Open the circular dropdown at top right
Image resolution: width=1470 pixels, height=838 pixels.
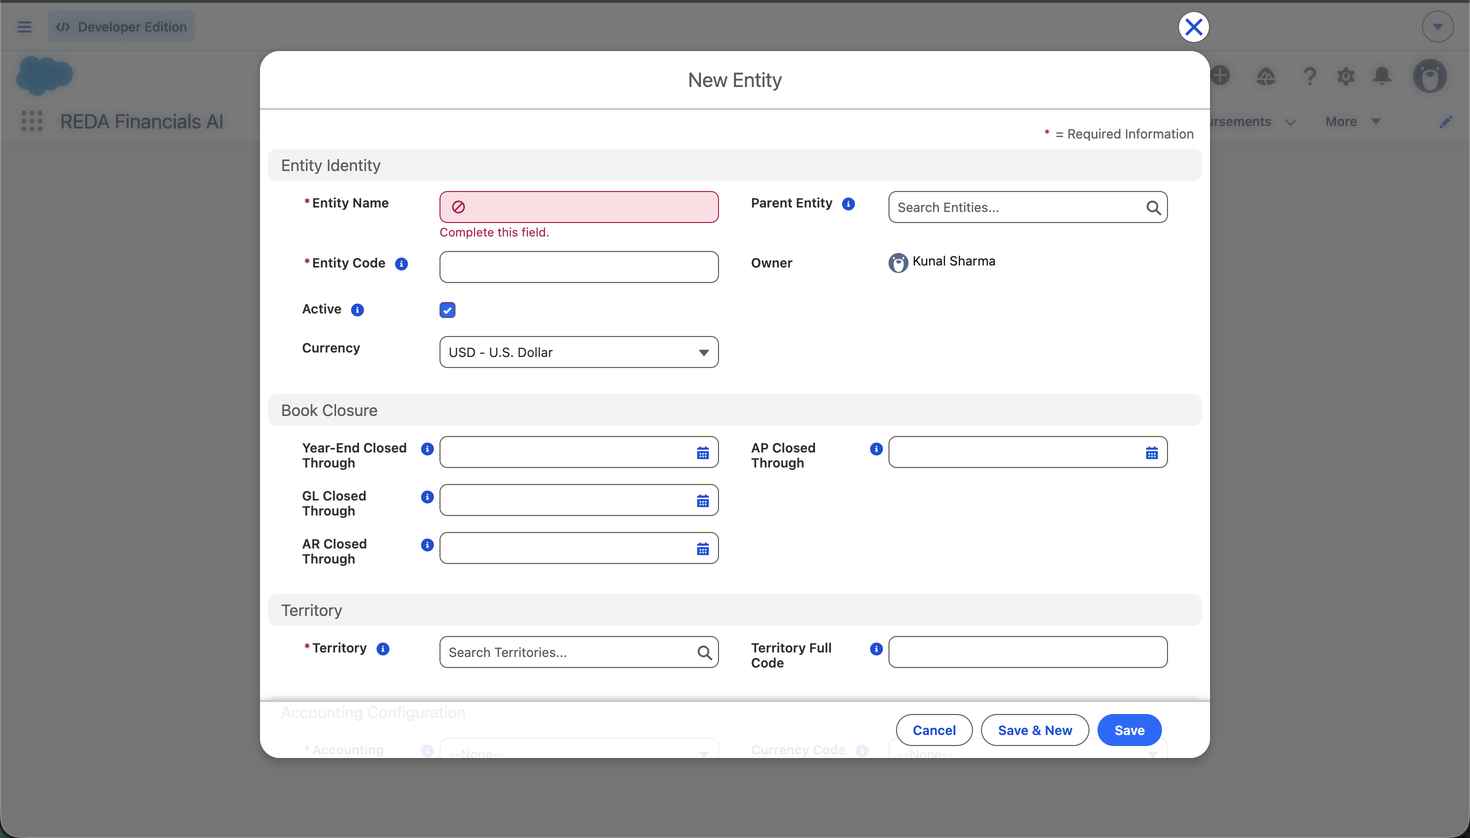1438,27
